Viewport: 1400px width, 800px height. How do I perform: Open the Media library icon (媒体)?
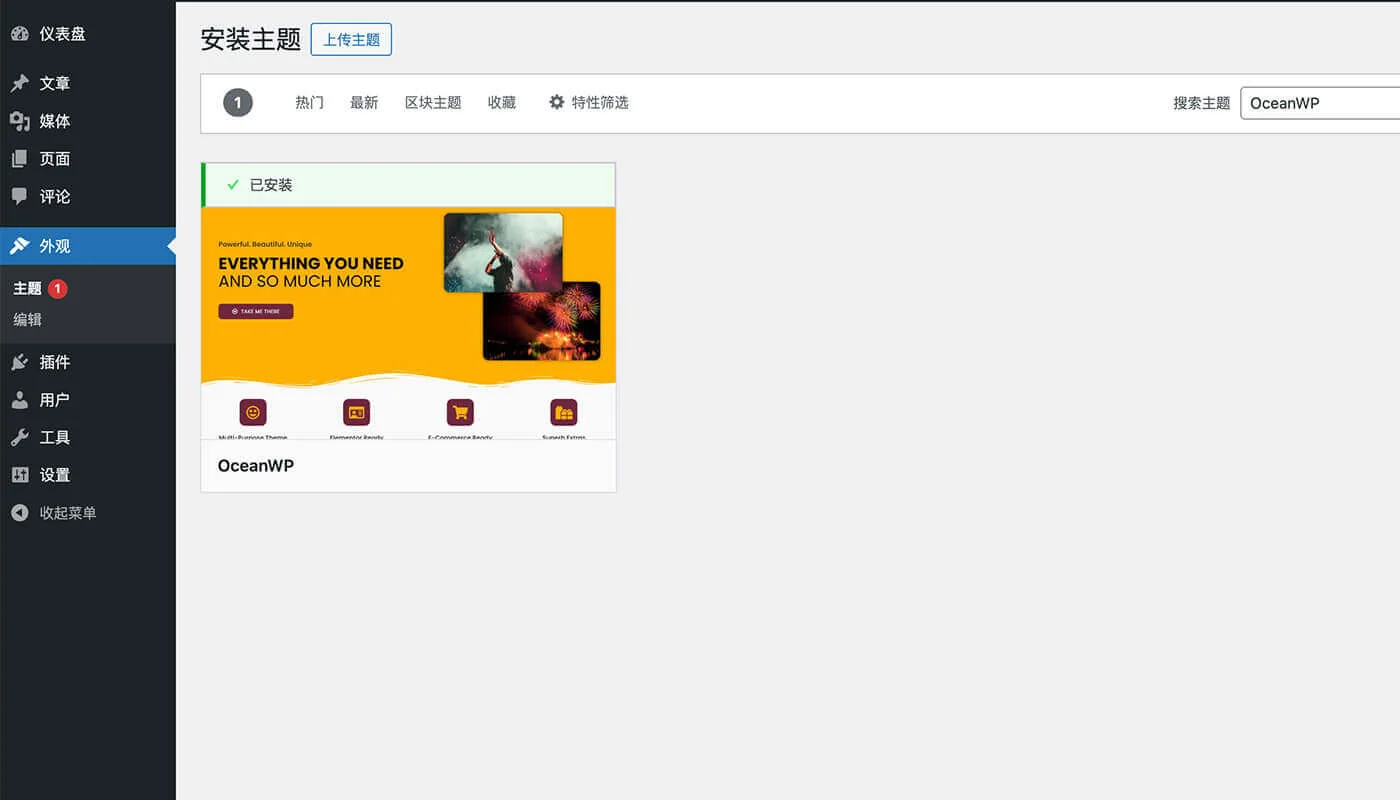tap(20, 121)
